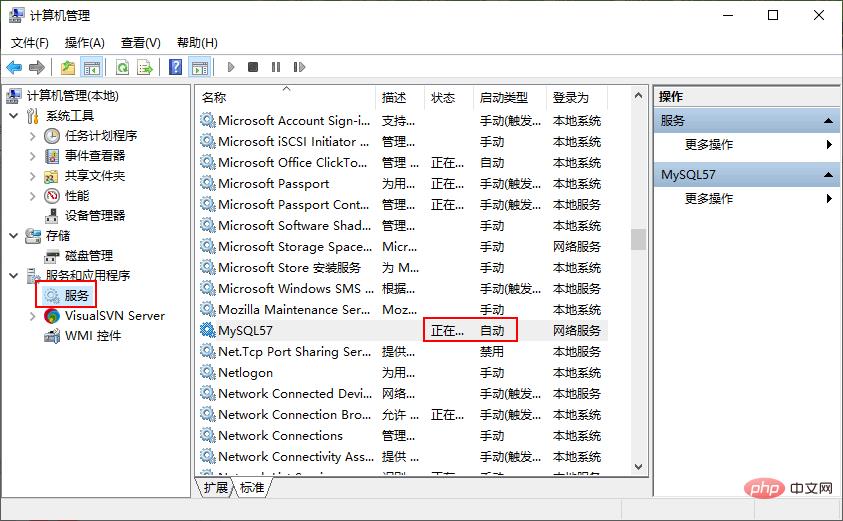843x521 pixels.
Task: Click the Up one level folder icon
Action: pos(68,67)
